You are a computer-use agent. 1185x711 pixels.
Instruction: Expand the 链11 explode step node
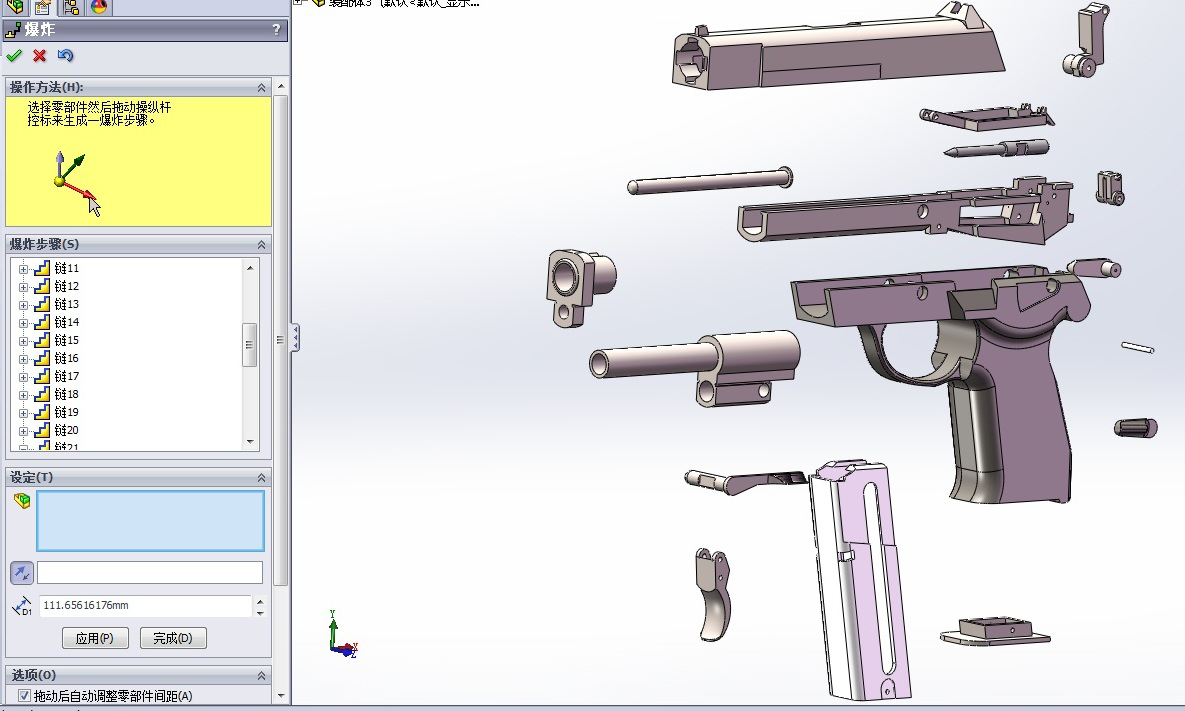[24, 269]
